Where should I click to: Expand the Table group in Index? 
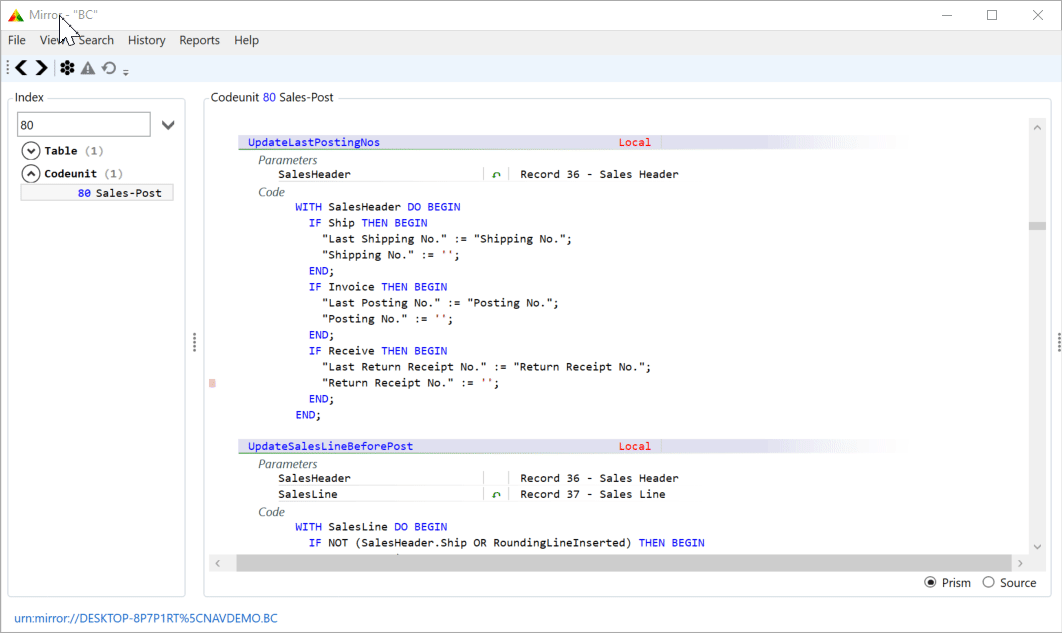(x=30, y=150)
